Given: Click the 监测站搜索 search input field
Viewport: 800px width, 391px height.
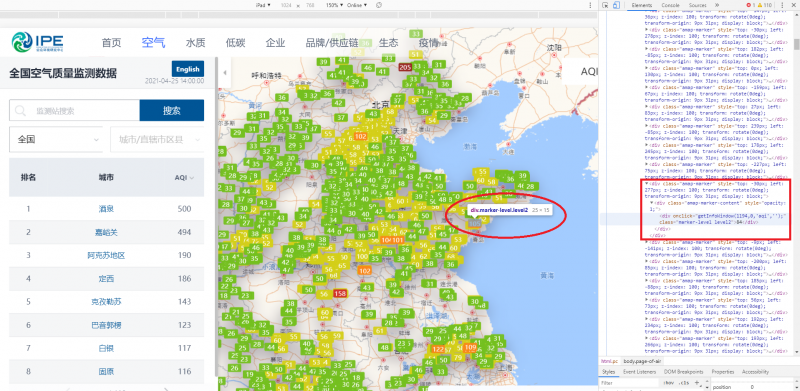Looking at the screenshot, I should pyautogui.click(x=74, y=111).
